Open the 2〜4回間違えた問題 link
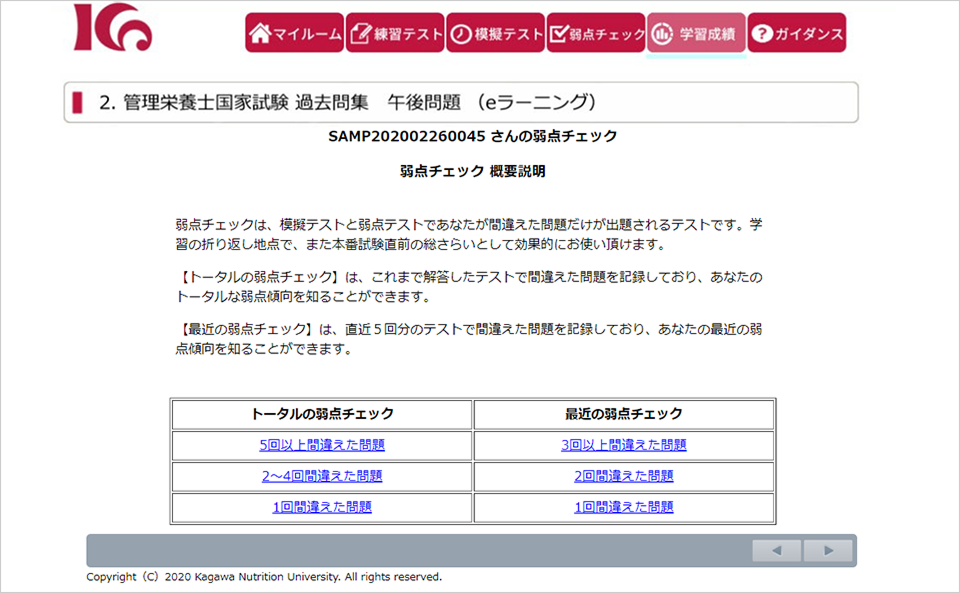The width and height of the screenshot is (960, 593). click(322, 476)
